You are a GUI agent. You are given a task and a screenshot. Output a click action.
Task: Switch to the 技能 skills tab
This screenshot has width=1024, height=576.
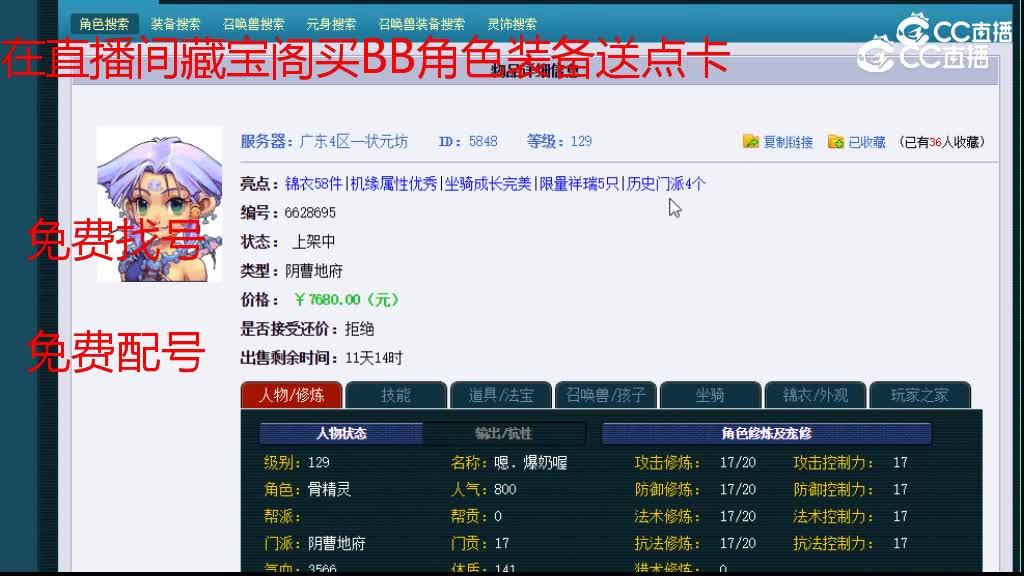coord(396,395)
